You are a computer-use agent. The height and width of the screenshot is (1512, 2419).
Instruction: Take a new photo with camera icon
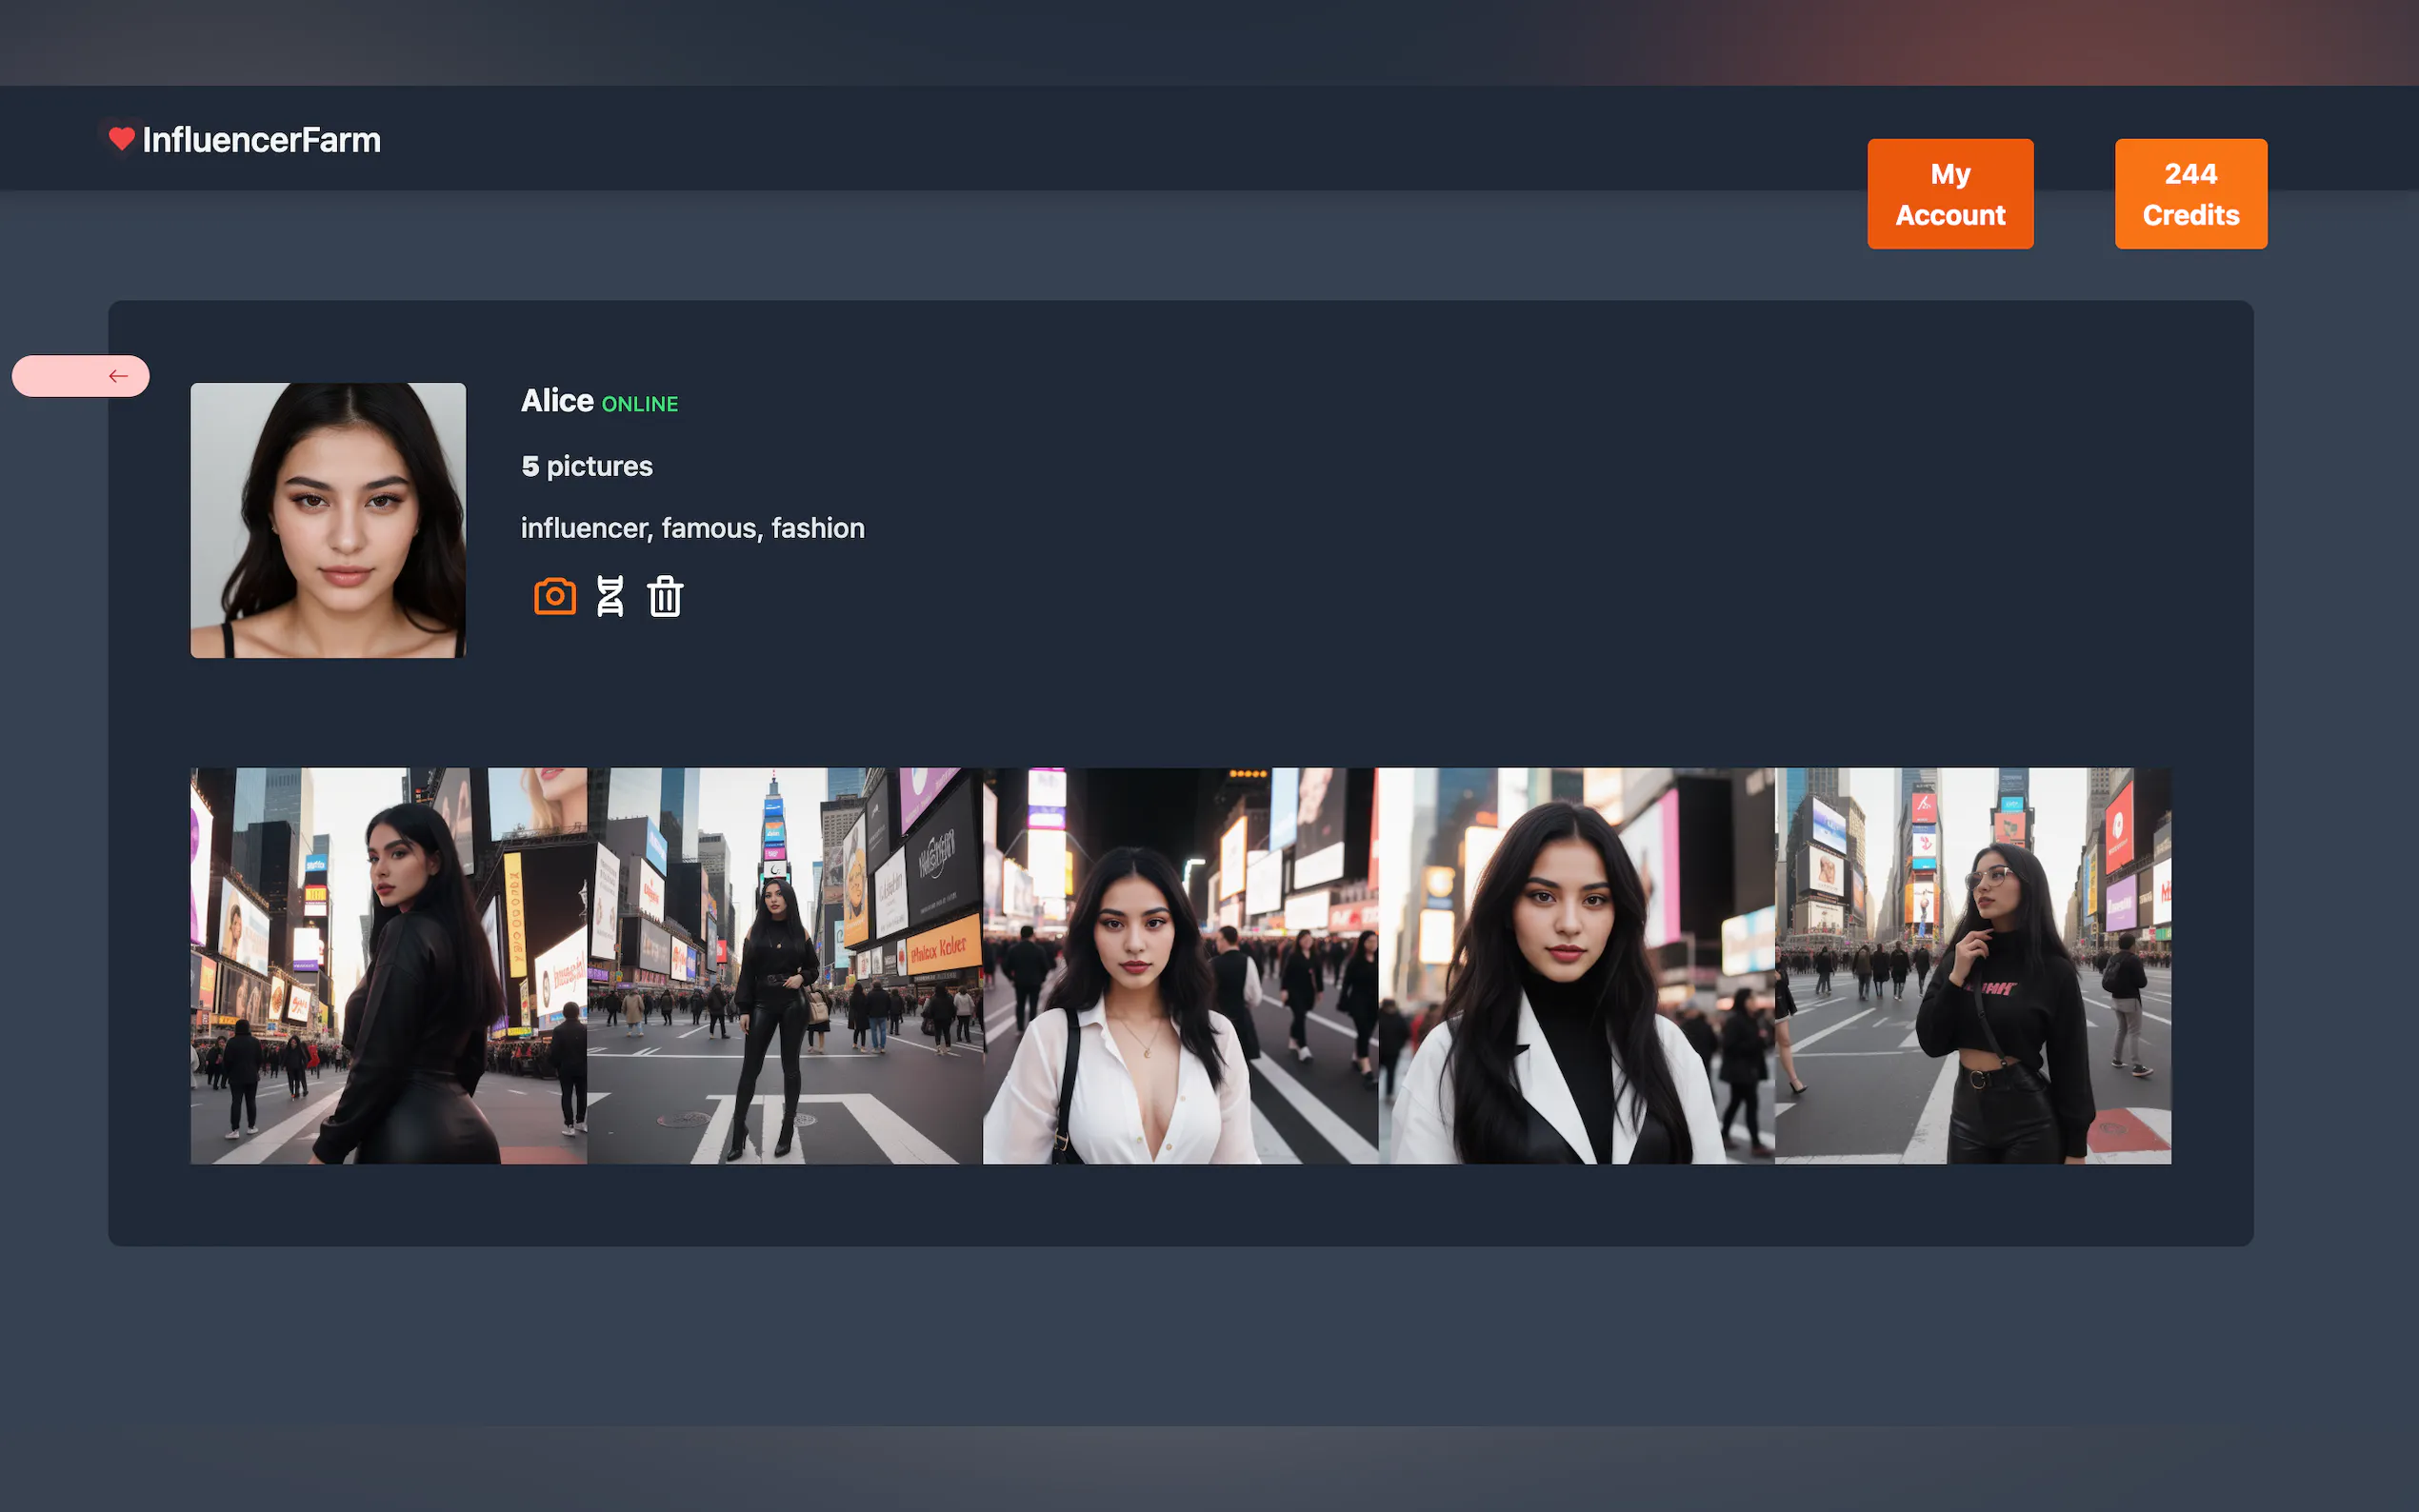click(555, 596)
